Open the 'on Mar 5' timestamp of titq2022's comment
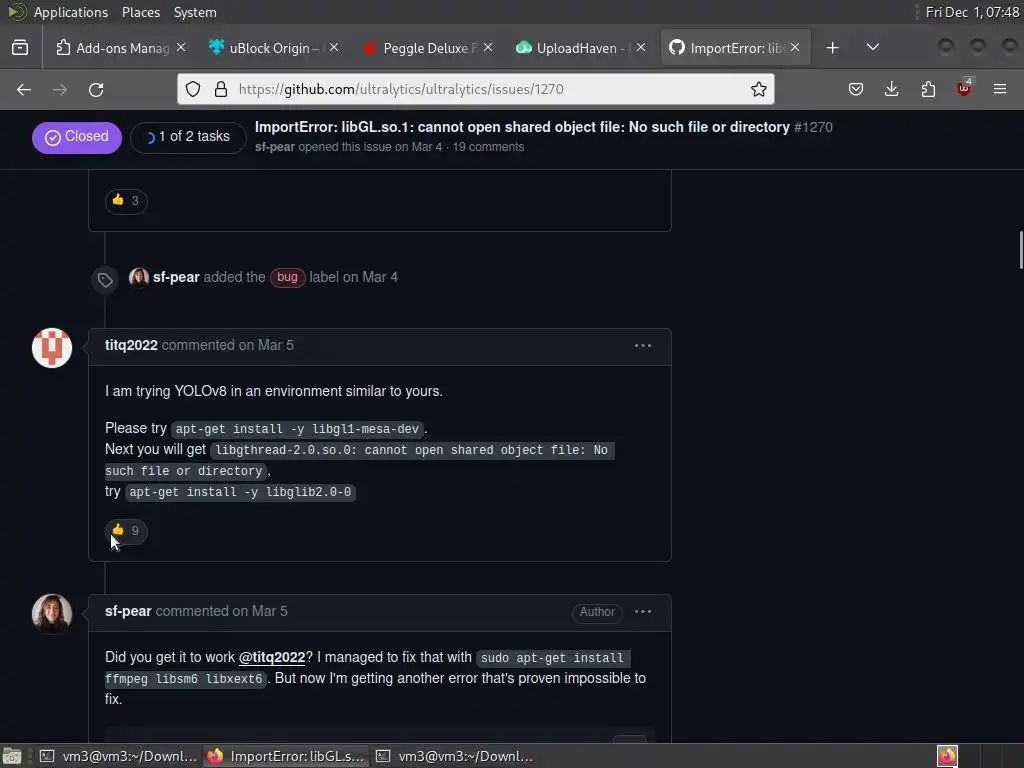This screenshot has height=768, width=1024. coord(266,345)
